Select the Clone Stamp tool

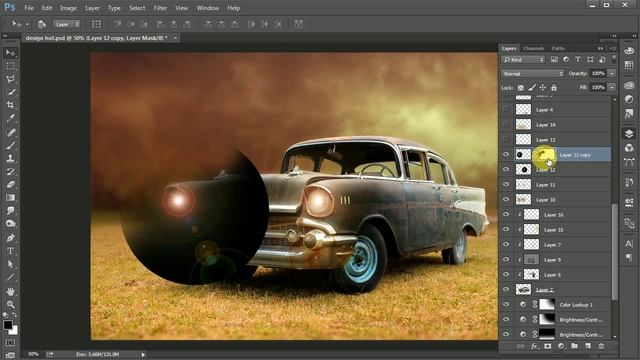click(10, 158)
